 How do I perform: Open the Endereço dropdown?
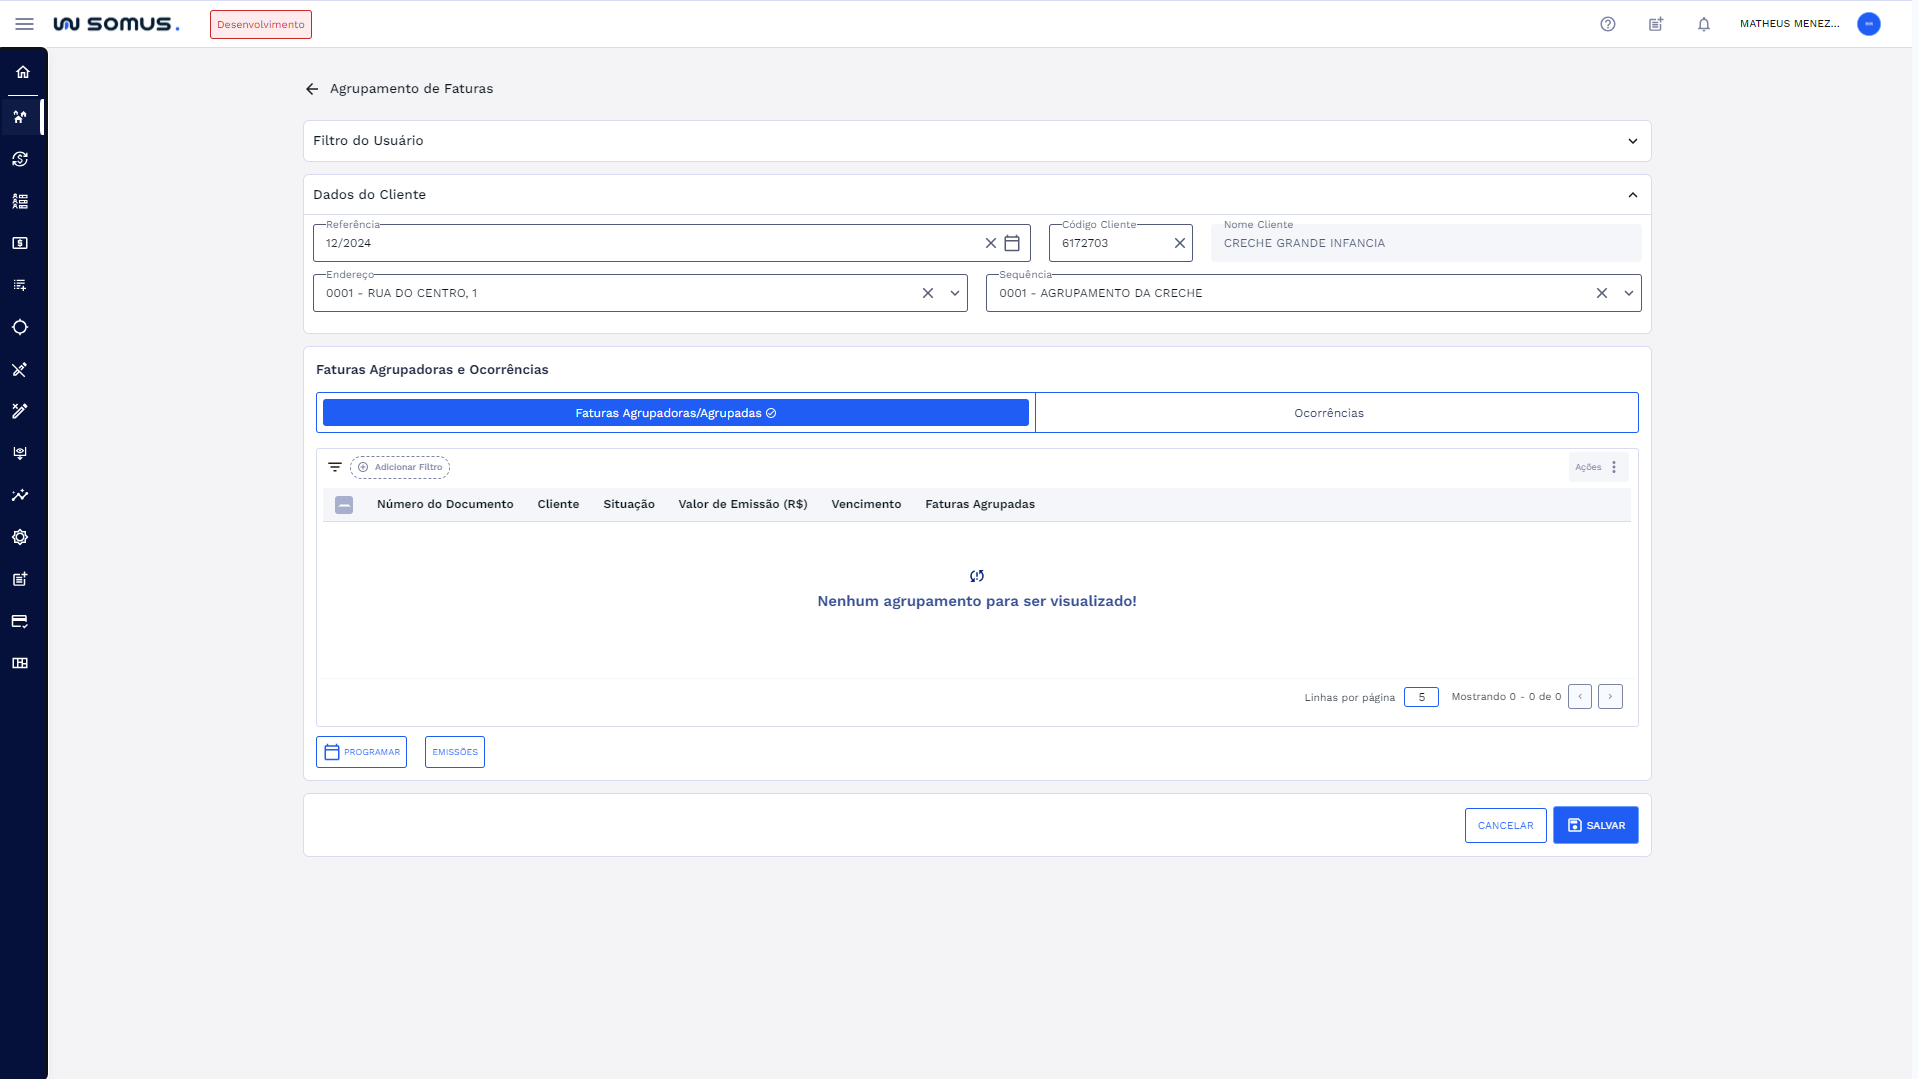(954, 293)
